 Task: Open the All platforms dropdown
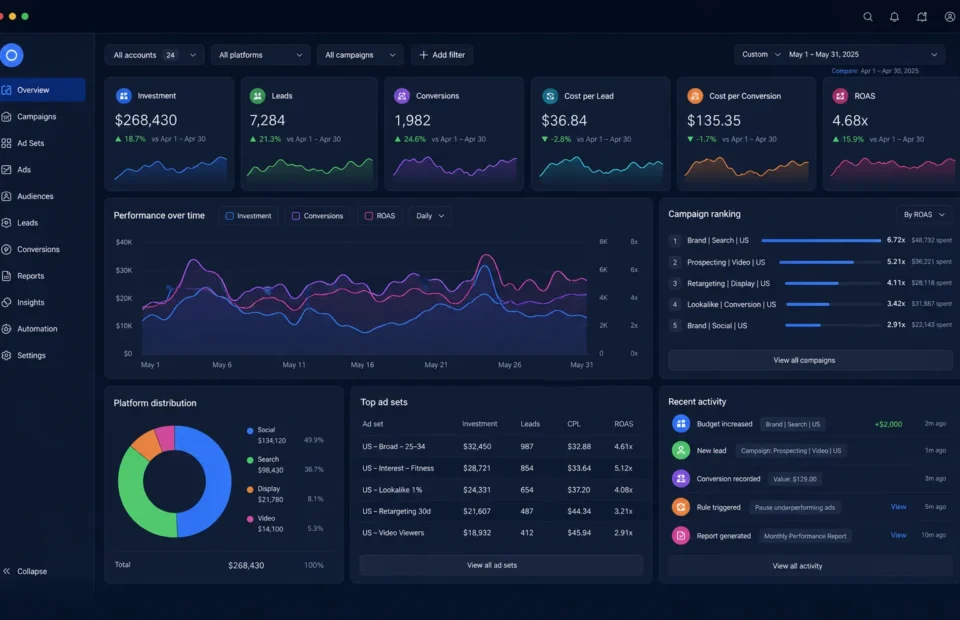[x=260, y=55]
